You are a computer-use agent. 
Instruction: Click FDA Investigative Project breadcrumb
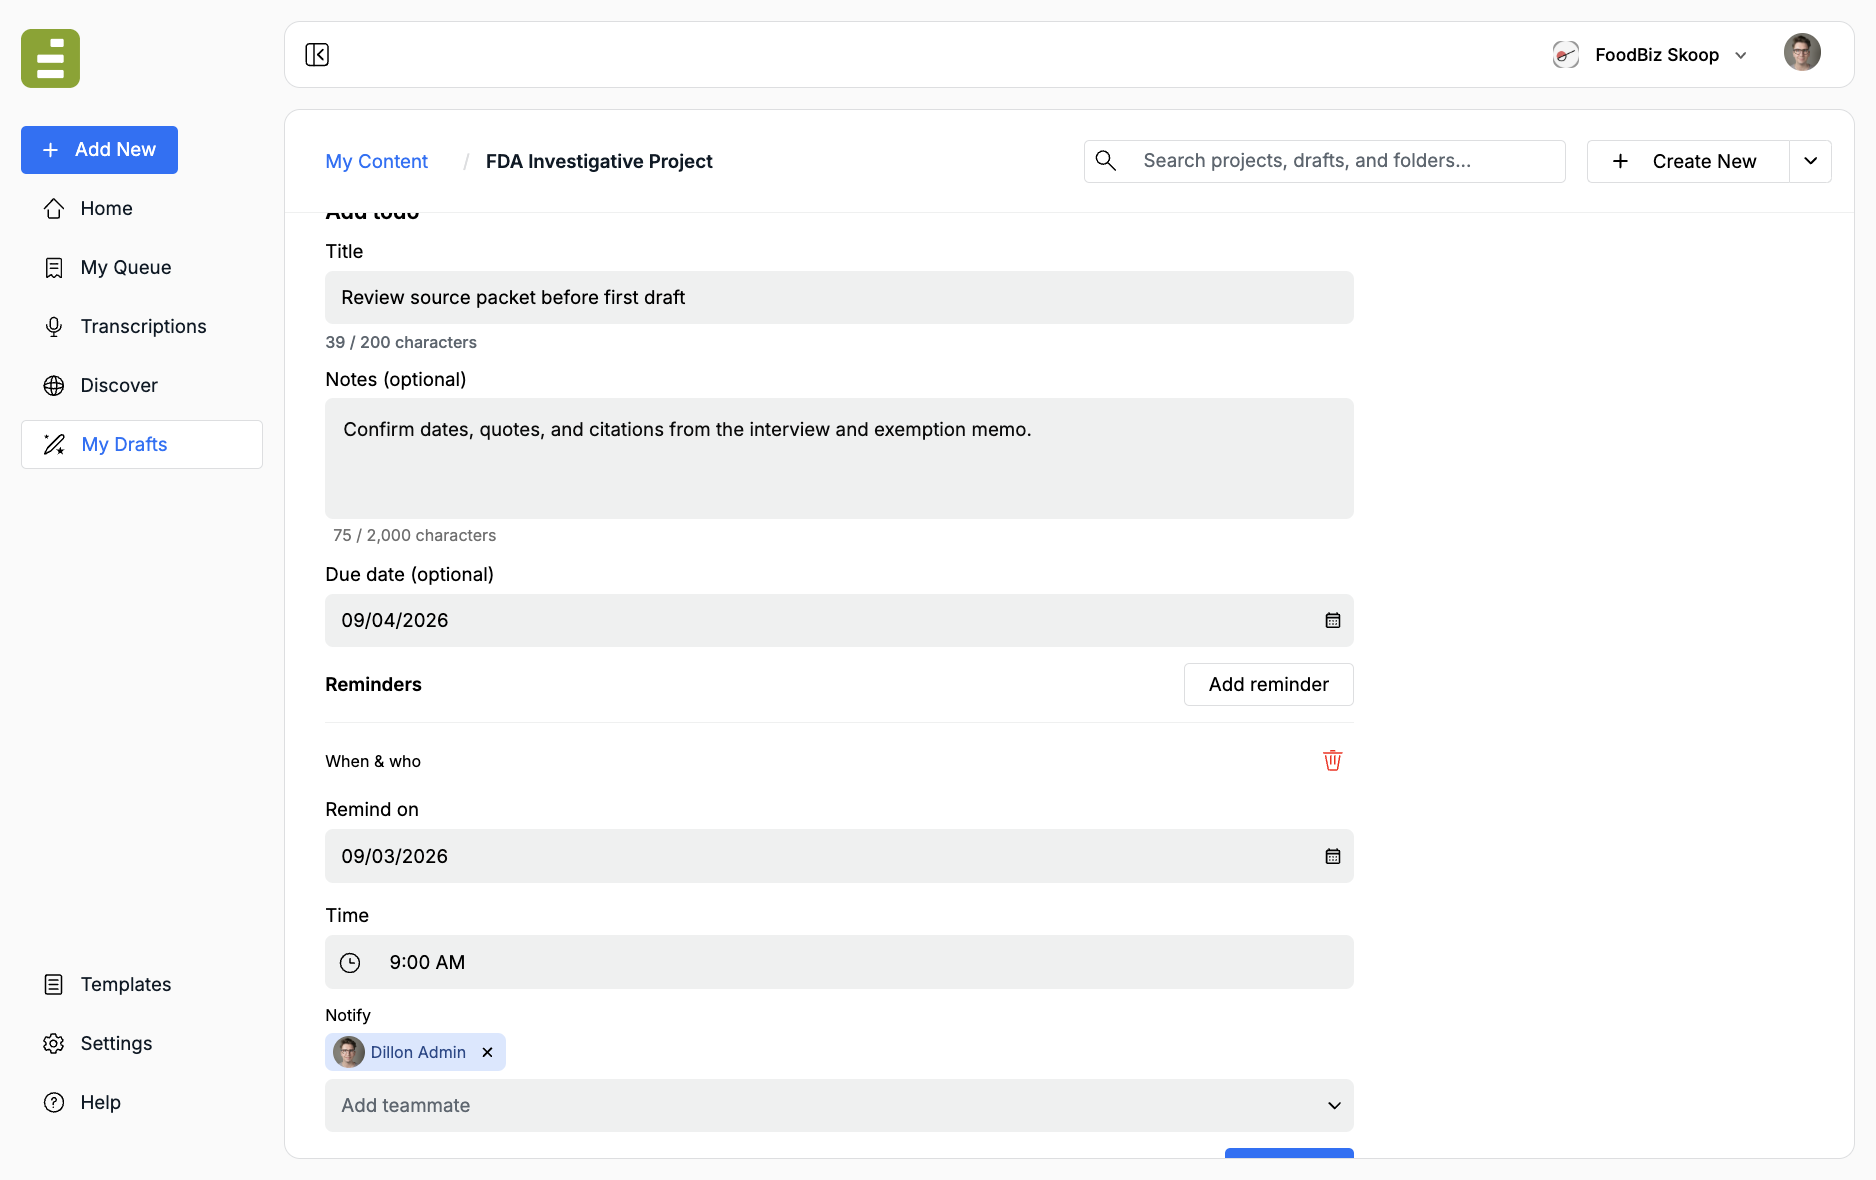pos(599,161)
